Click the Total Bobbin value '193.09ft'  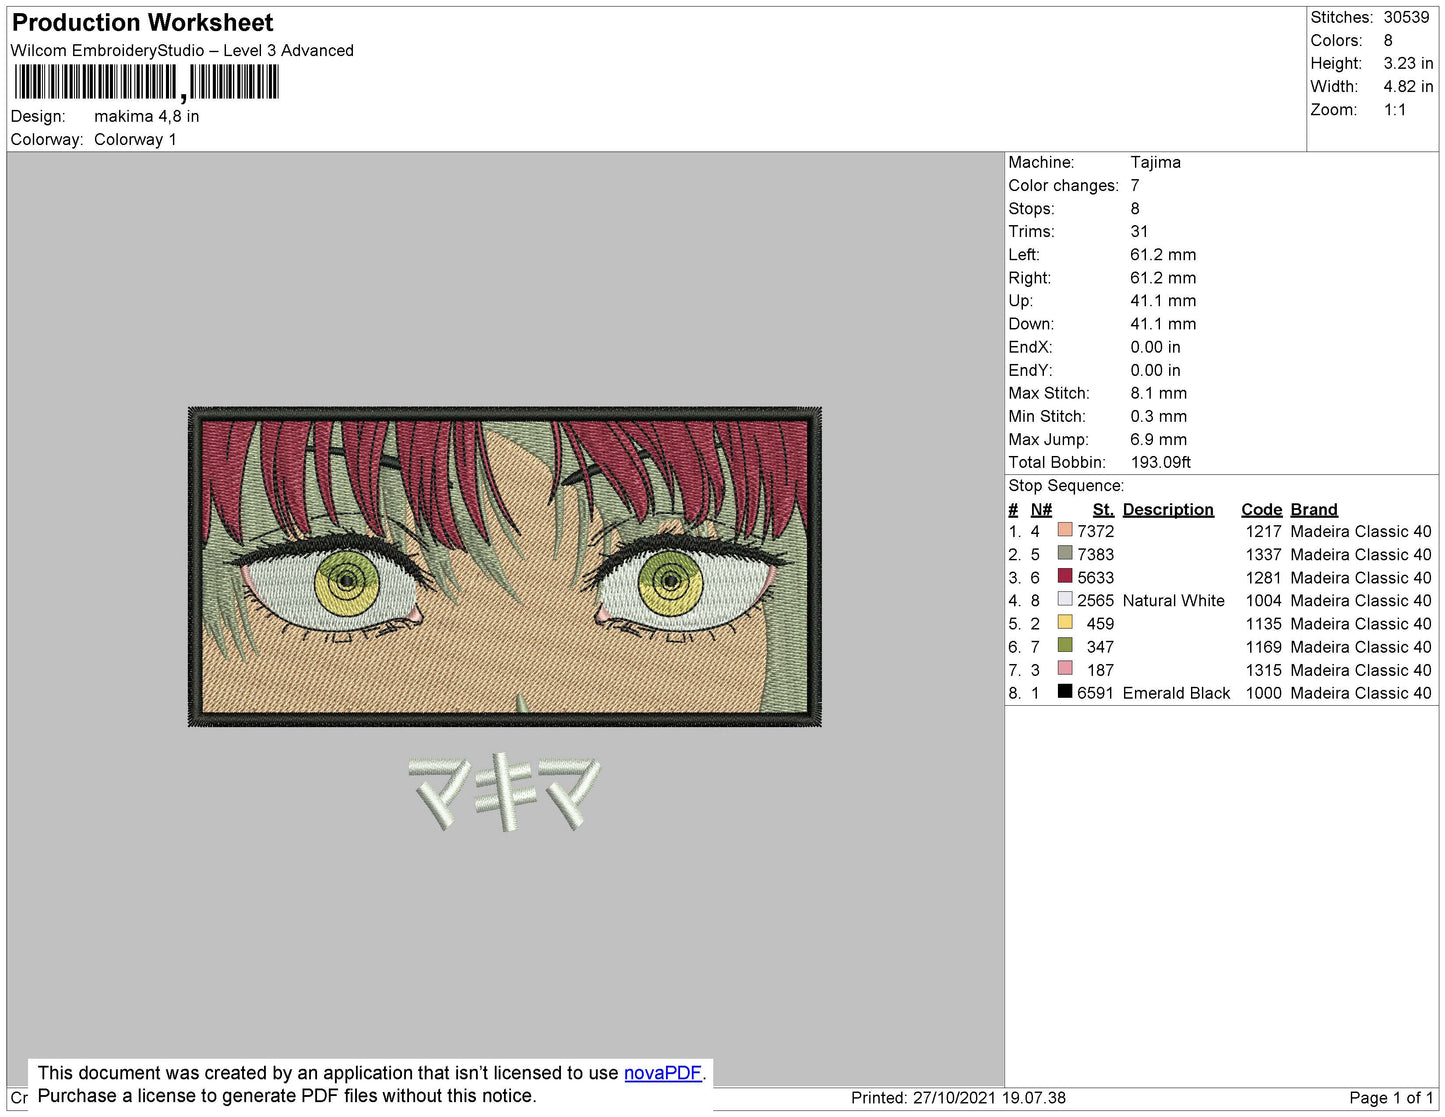[x=1160, y=462]
